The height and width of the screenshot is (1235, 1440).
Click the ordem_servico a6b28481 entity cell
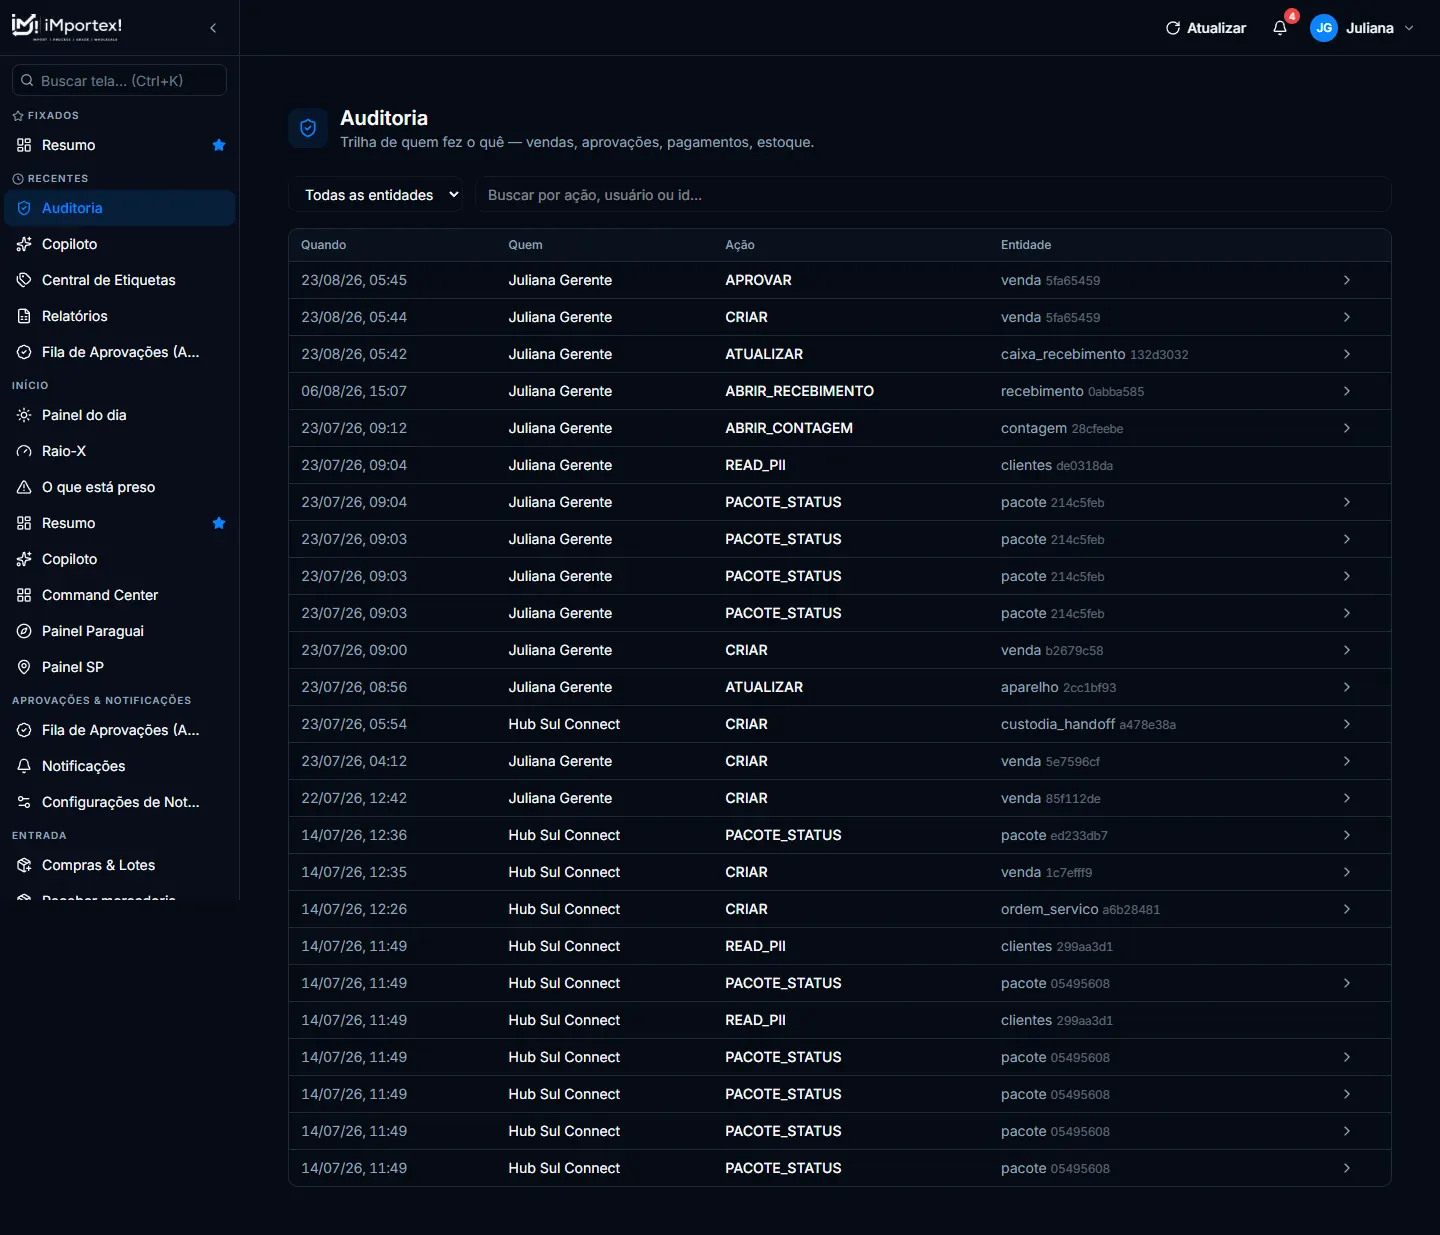[1080, 909]
